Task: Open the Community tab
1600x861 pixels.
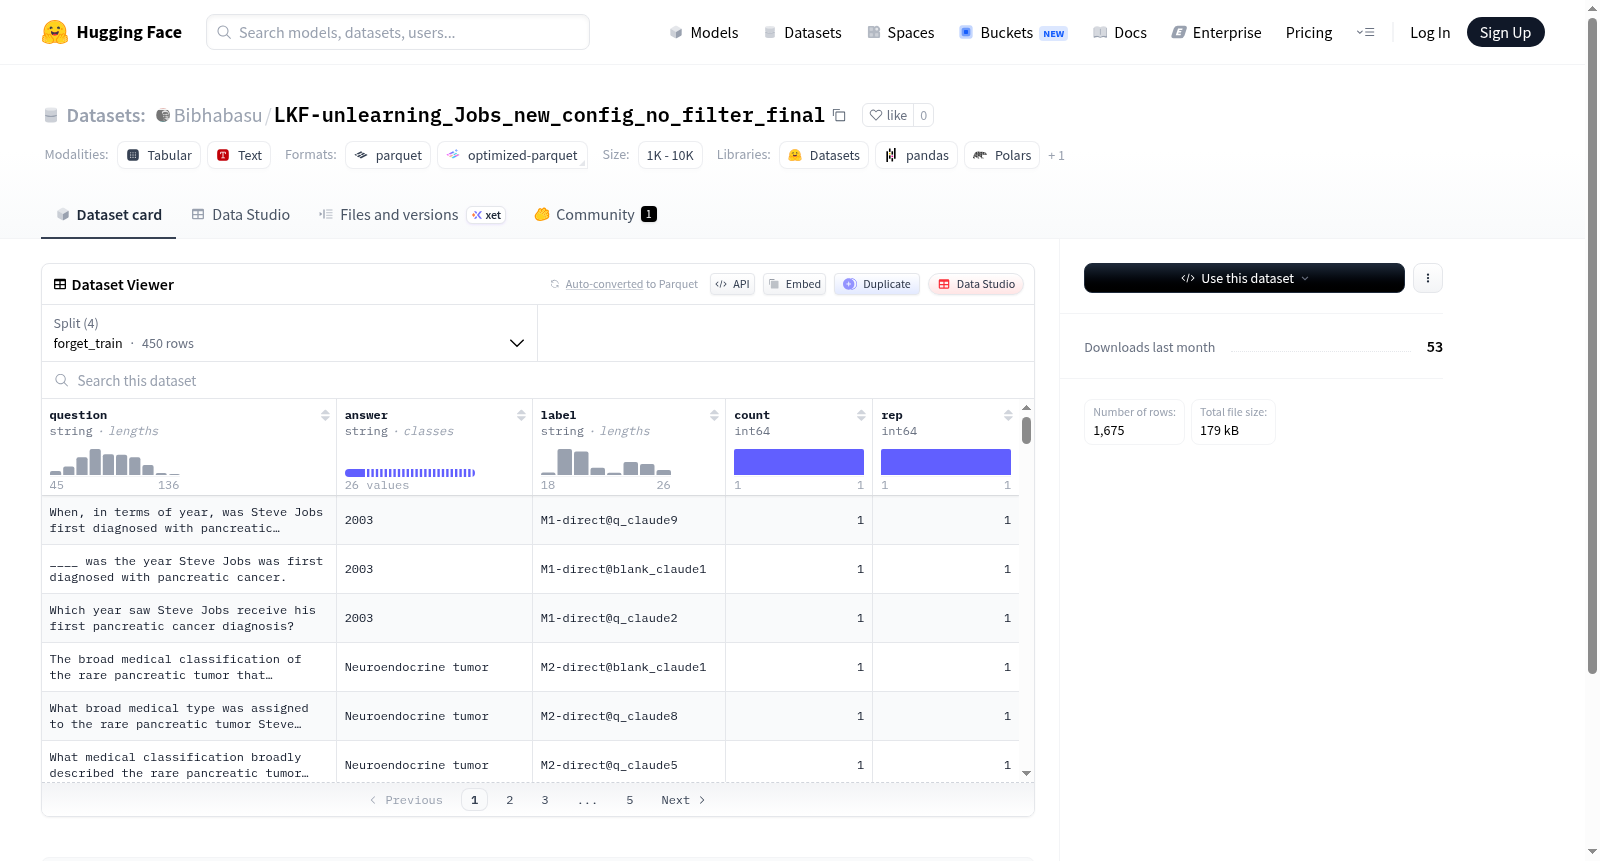Action: pos(595,215)
